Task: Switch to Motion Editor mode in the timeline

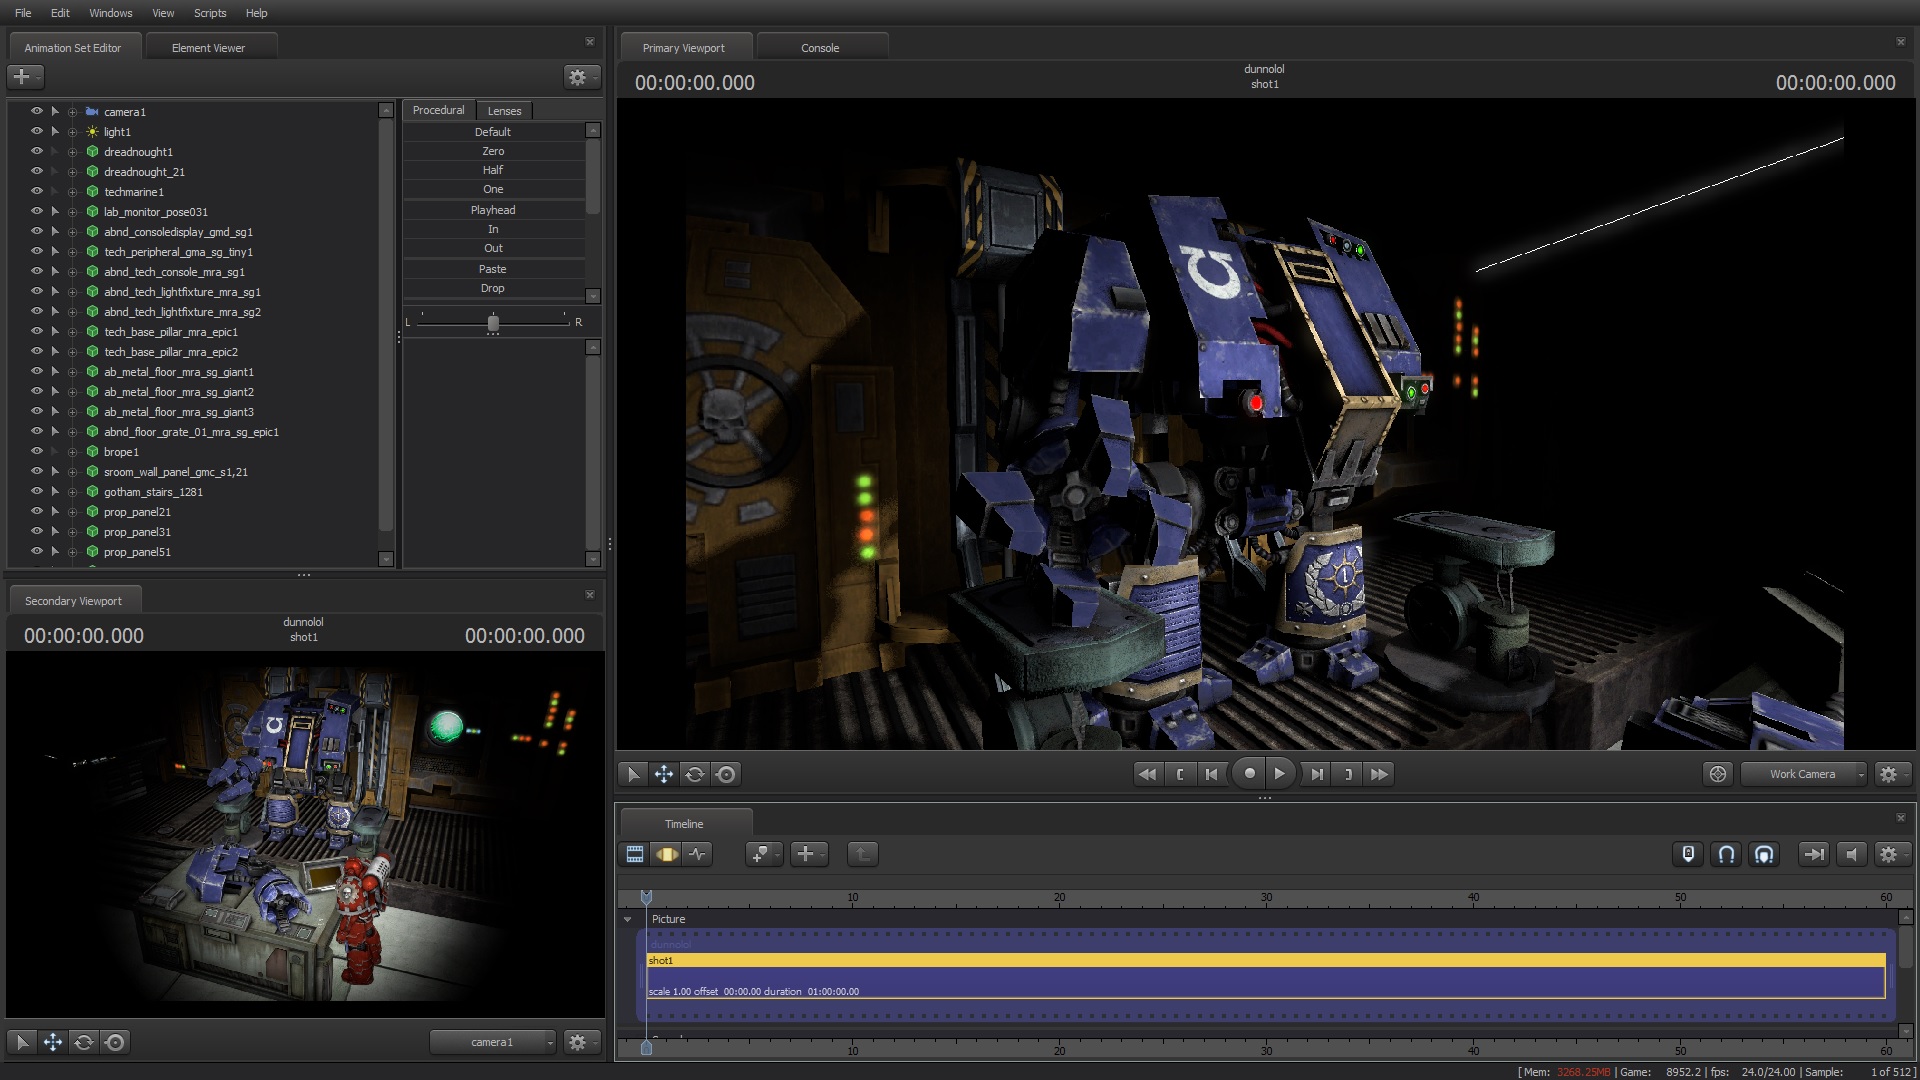Action: (666, 854)
